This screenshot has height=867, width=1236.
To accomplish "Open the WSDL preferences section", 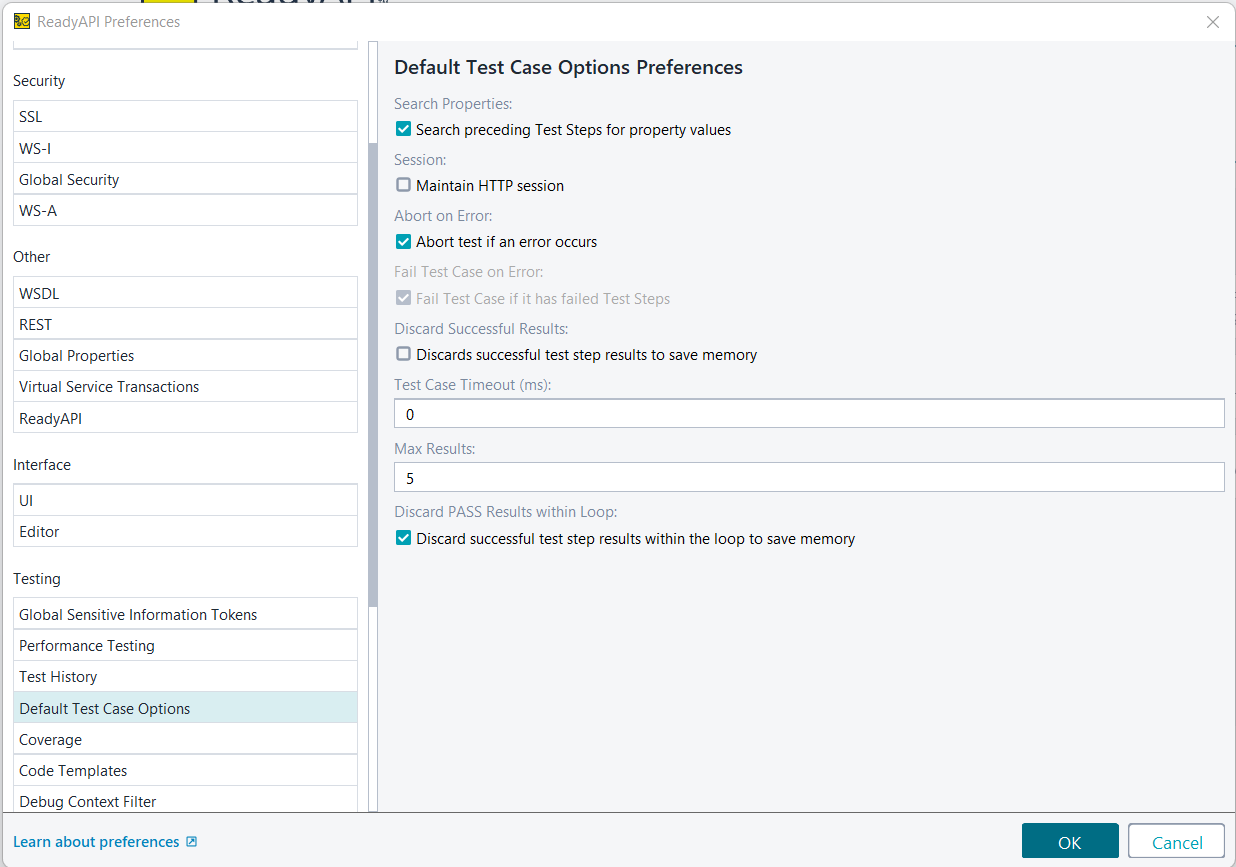I will pos(185,294).
